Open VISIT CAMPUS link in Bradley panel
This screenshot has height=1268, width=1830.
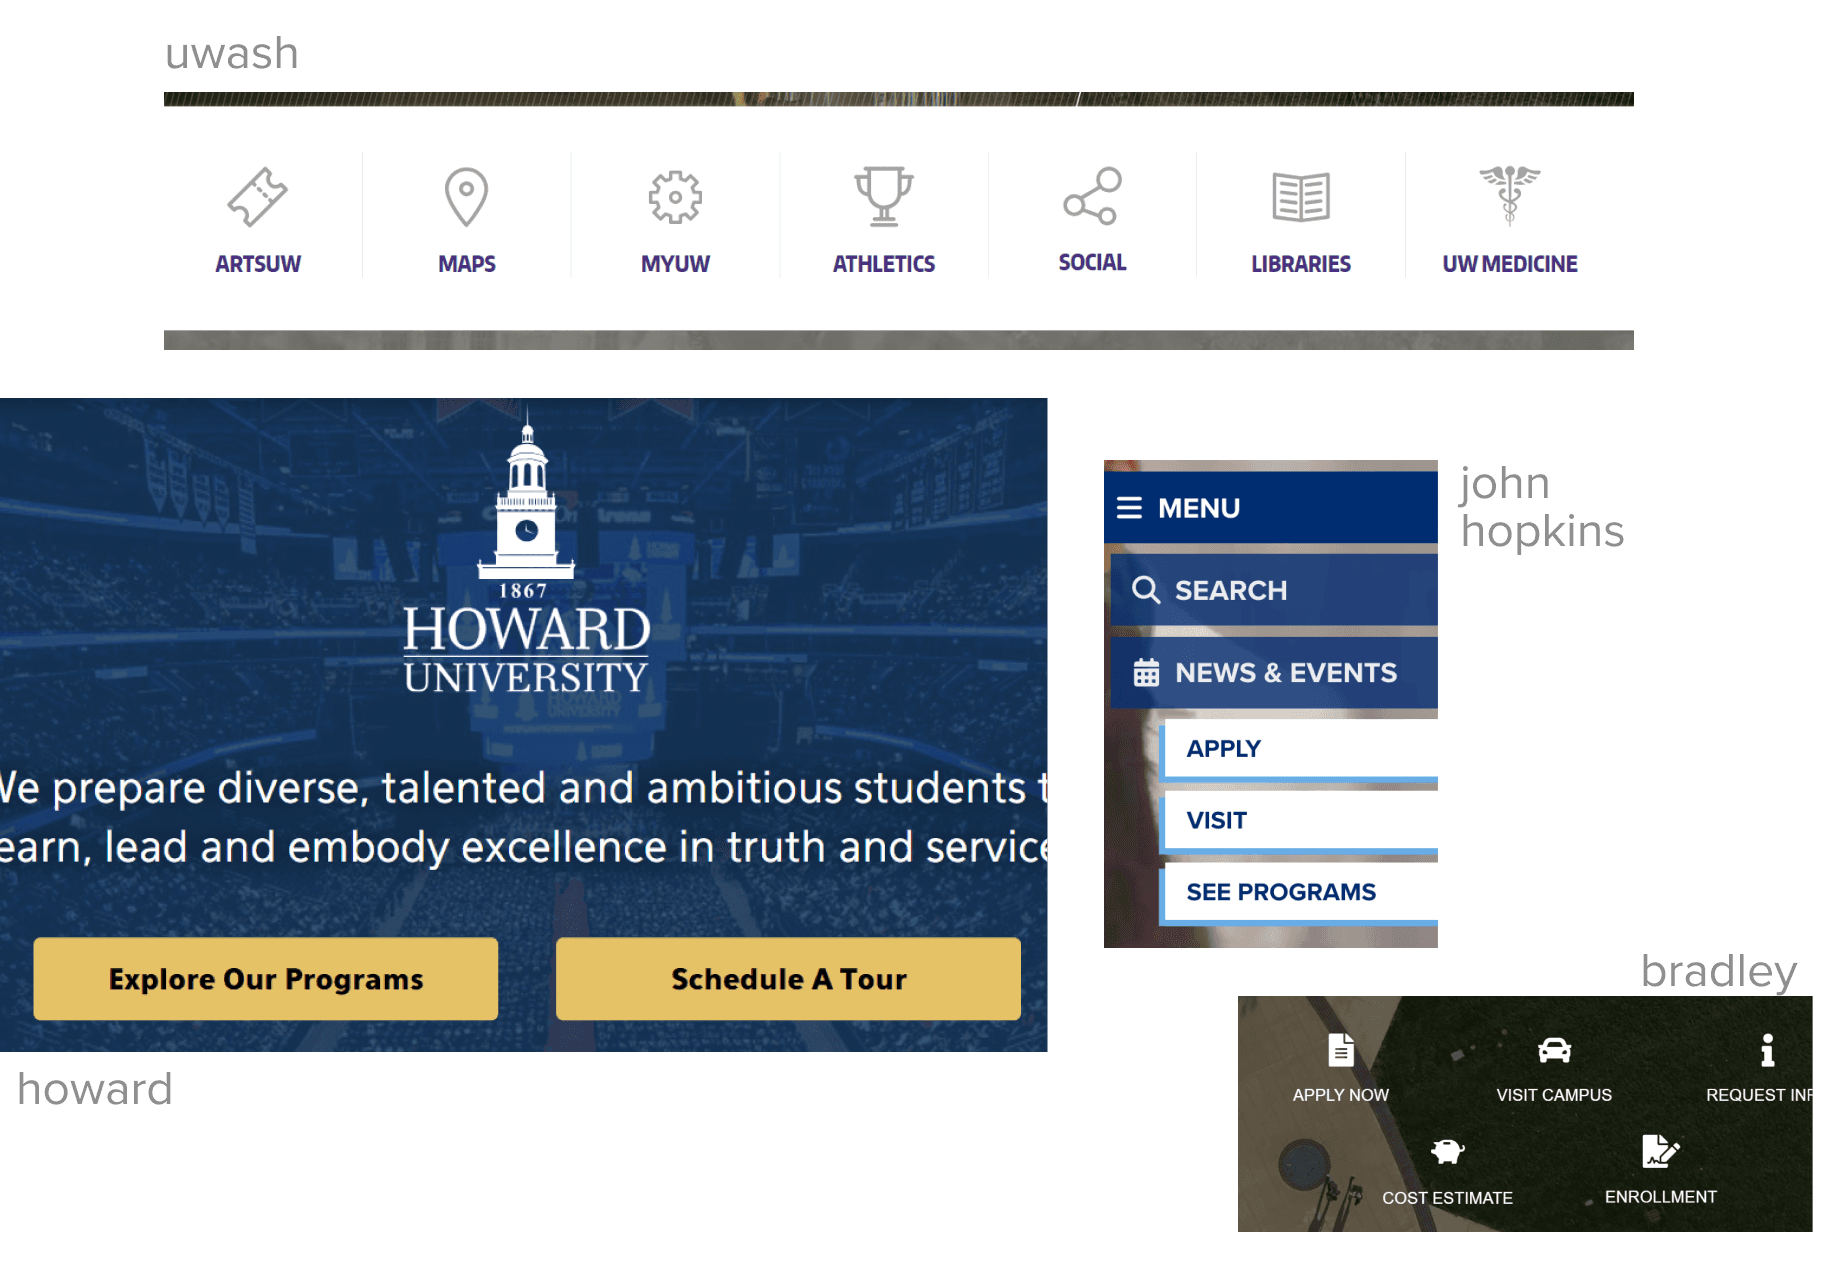point(1554,1095)
